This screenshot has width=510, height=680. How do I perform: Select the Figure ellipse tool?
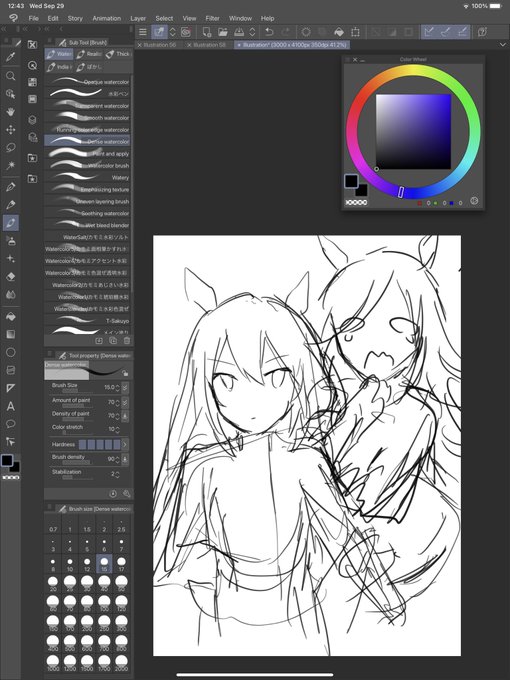10,352
